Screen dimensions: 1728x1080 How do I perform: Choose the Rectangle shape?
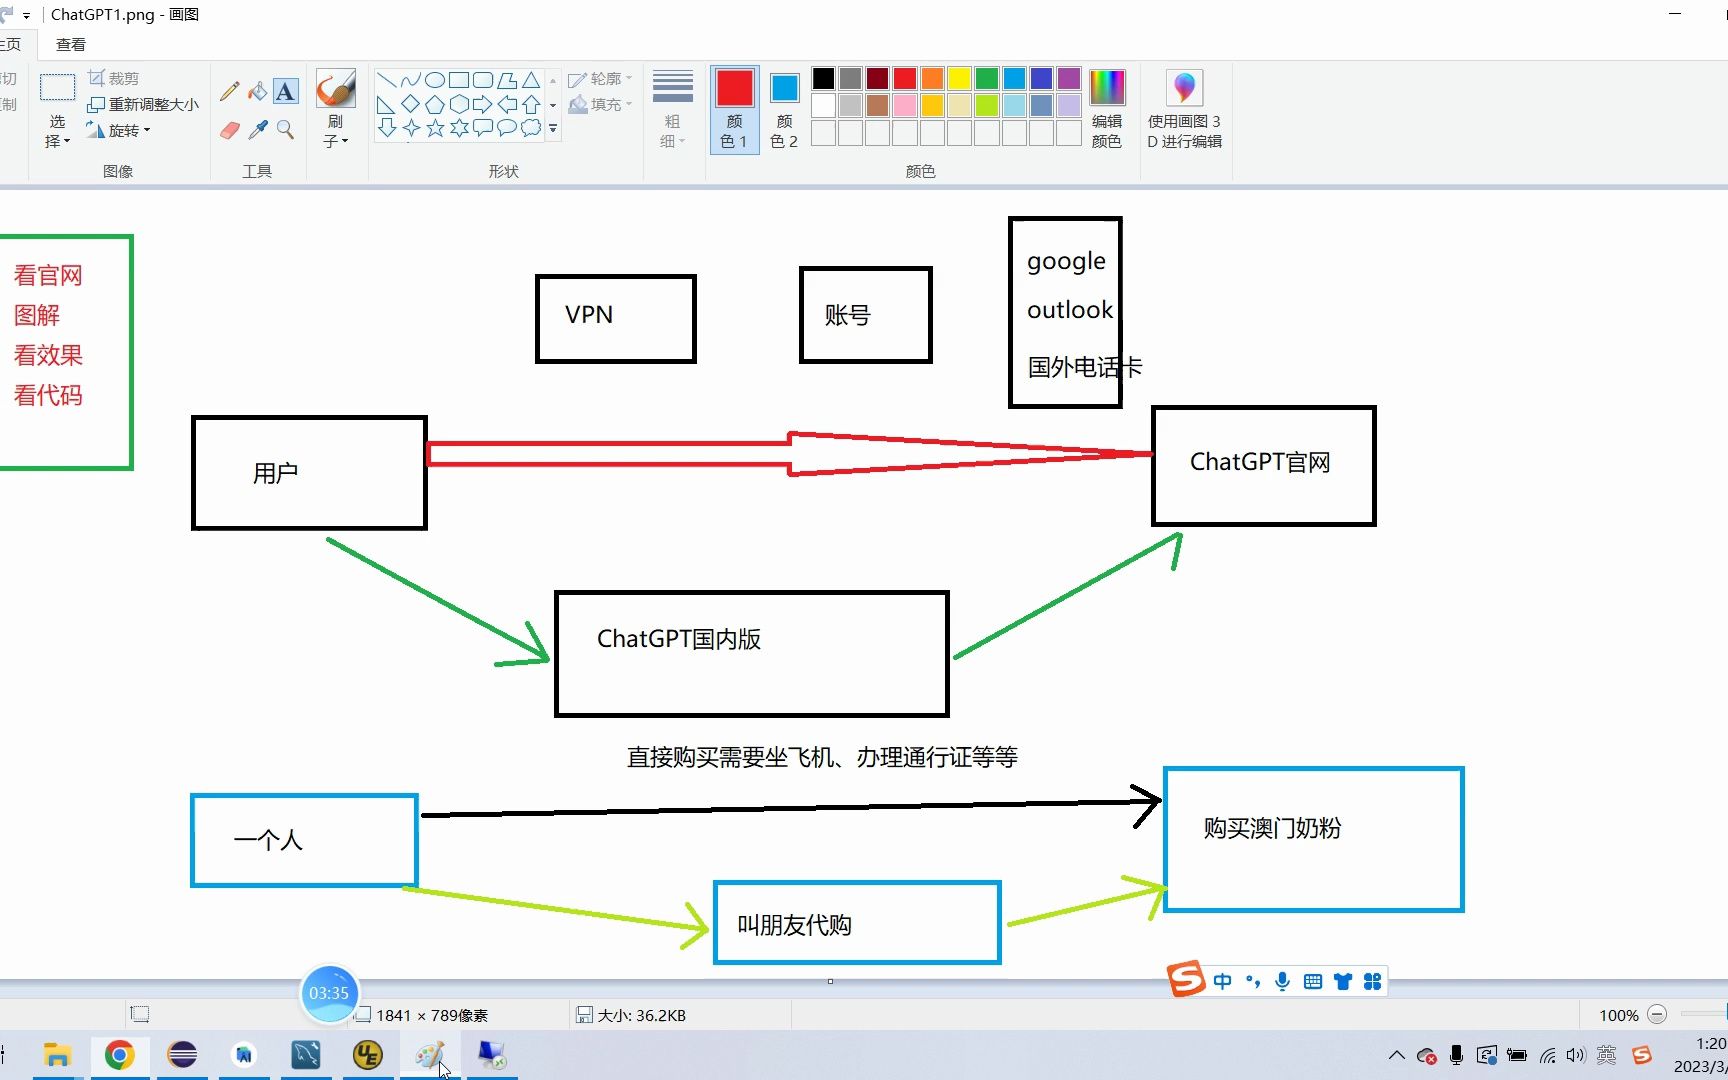point(458,80)
